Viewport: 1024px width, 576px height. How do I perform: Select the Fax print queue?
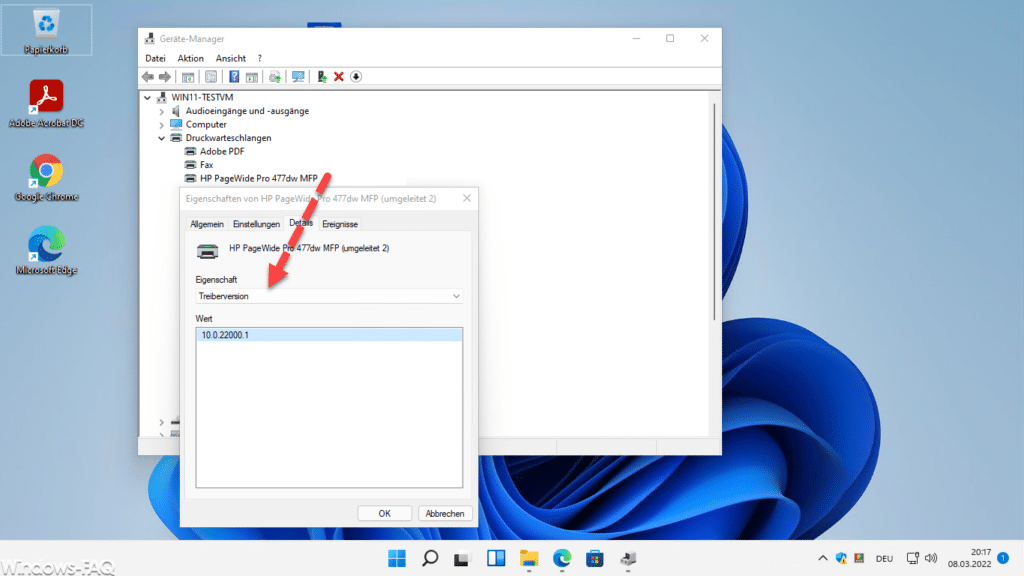[206, 165]
